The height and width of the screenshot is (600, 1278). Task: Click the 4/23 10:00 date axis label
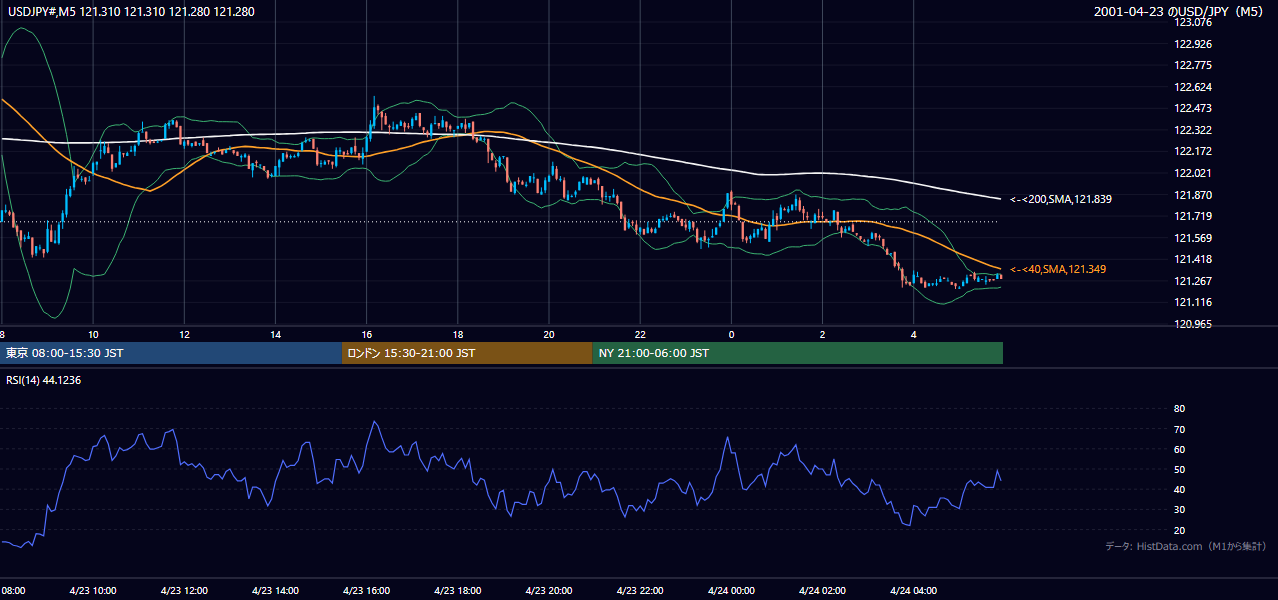point(92,590)
